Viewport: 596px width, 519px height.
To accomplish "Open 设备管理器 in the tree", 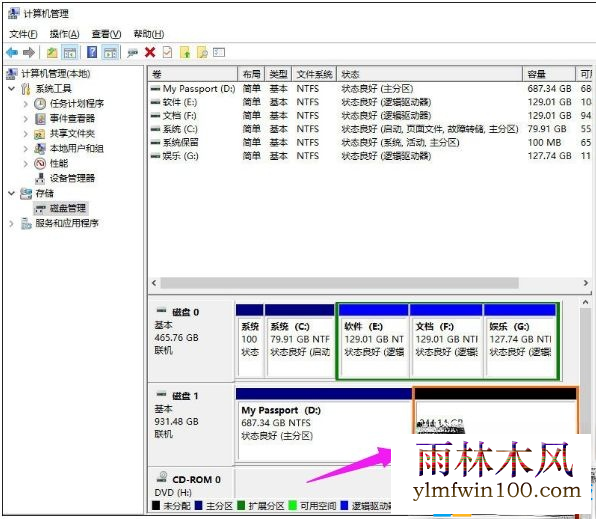I will [x=72, y=178].
